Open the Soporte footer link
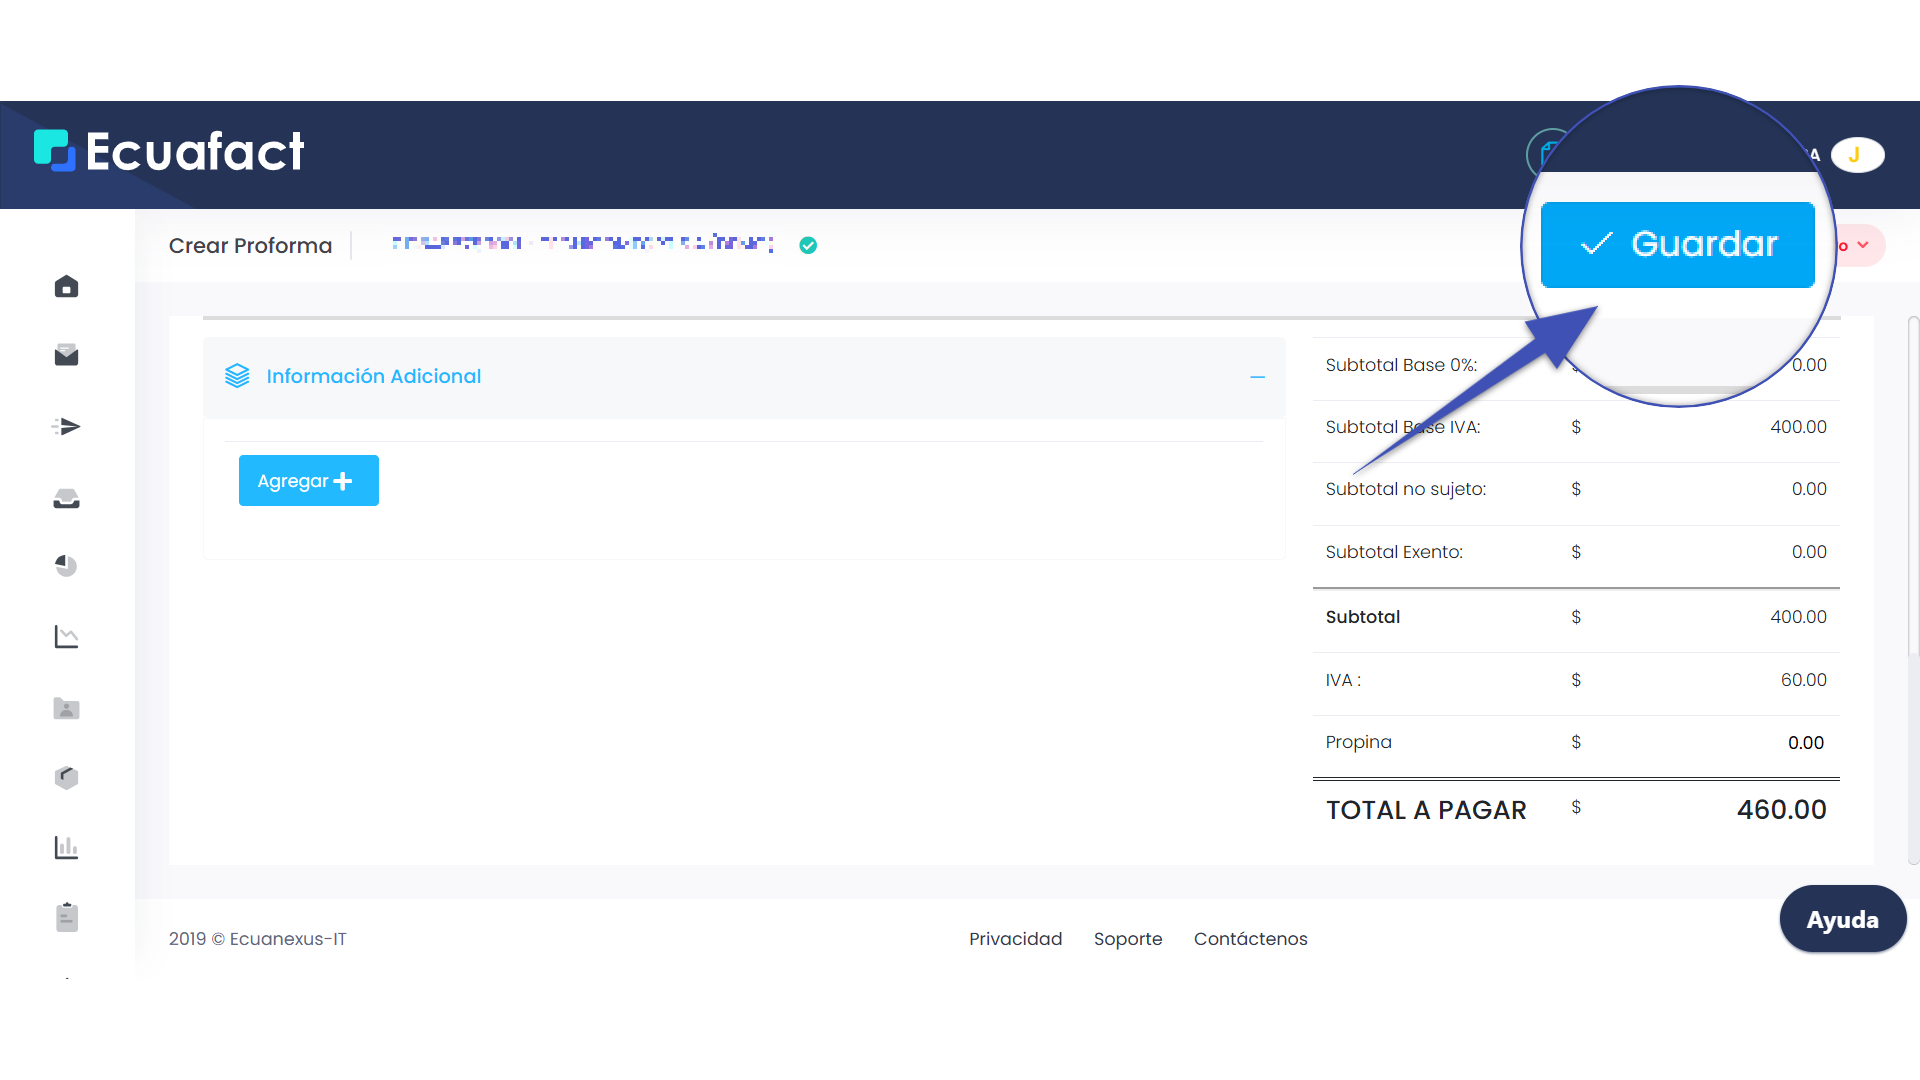1920x1080 pixels. [x=1127, y=939]
